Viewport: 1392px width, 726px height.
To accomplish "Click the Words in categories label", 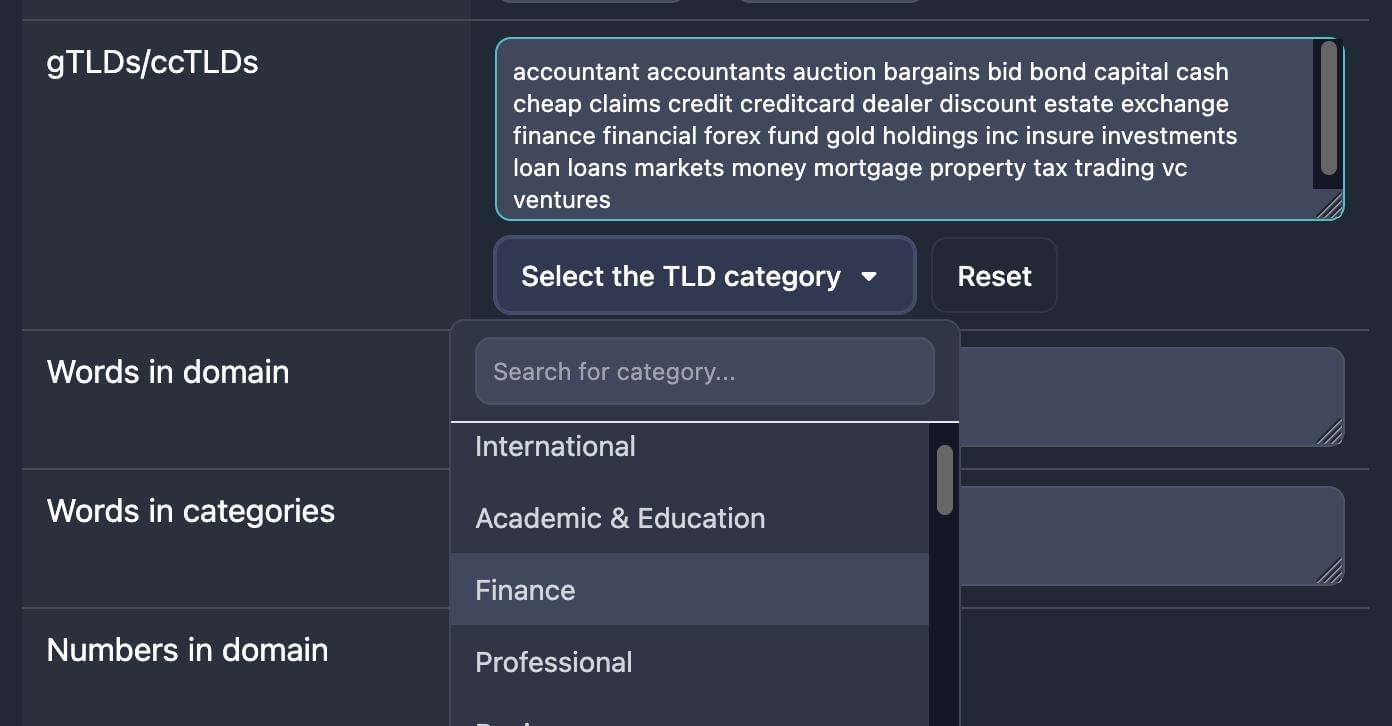I will (x=190, y=511).
